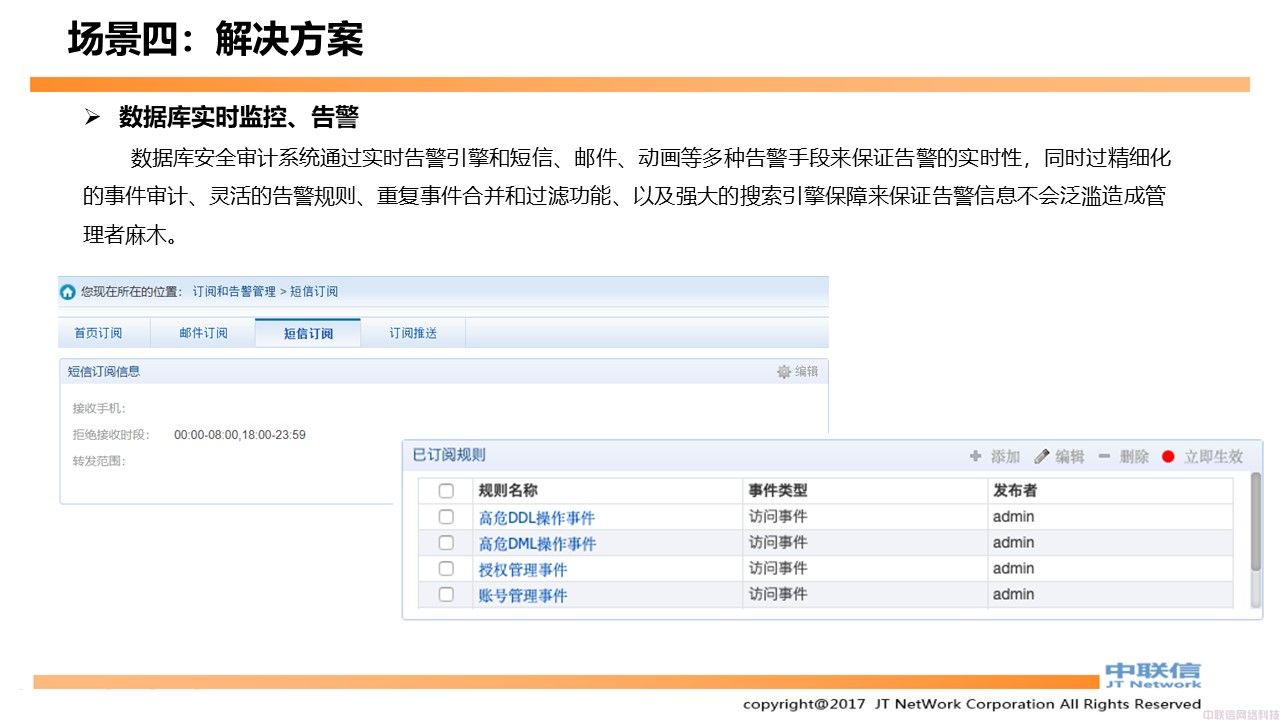
Task: Click the 中联信 JT Network logo
Action: tap(1153, 675)
